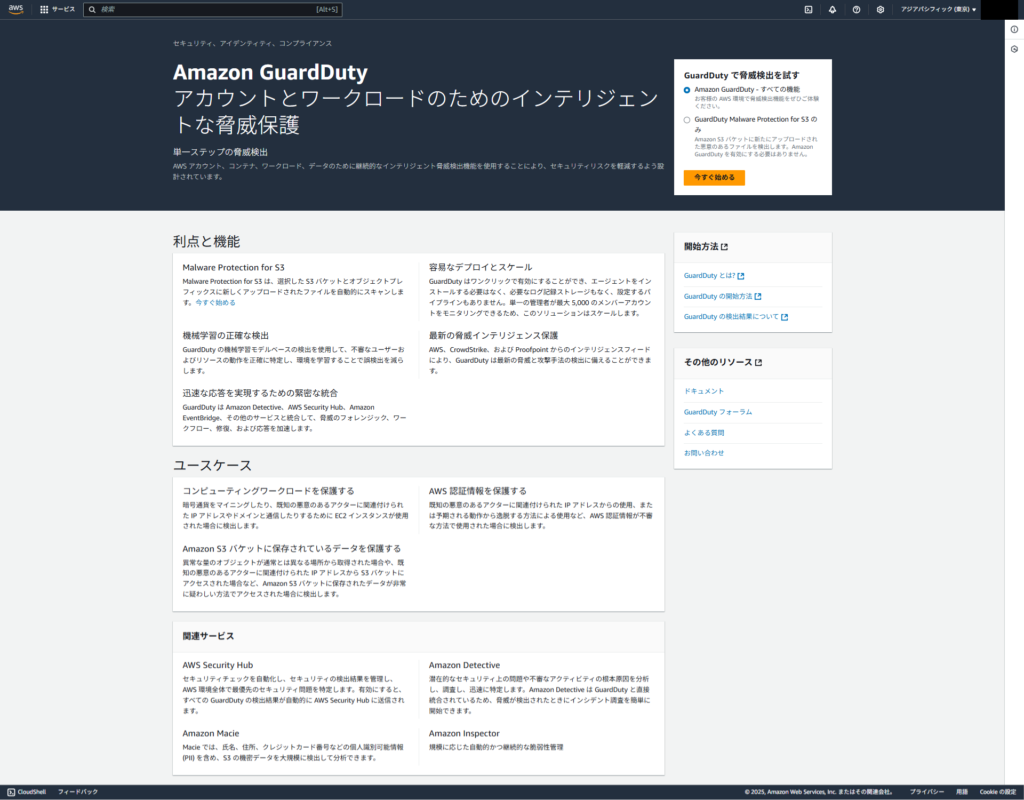The image size is (1024, 800).
Task: Click the search box in top bar
Action: pos(212,10)
